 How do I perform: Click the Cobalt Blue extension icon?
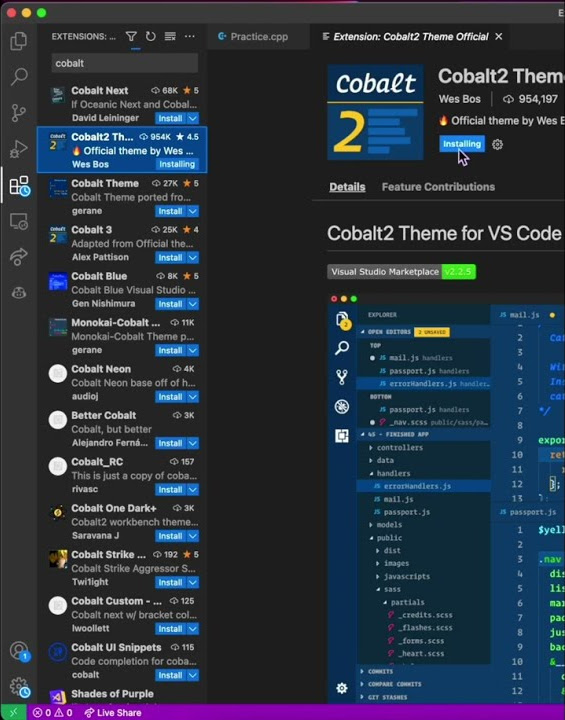tap(58, 281)
